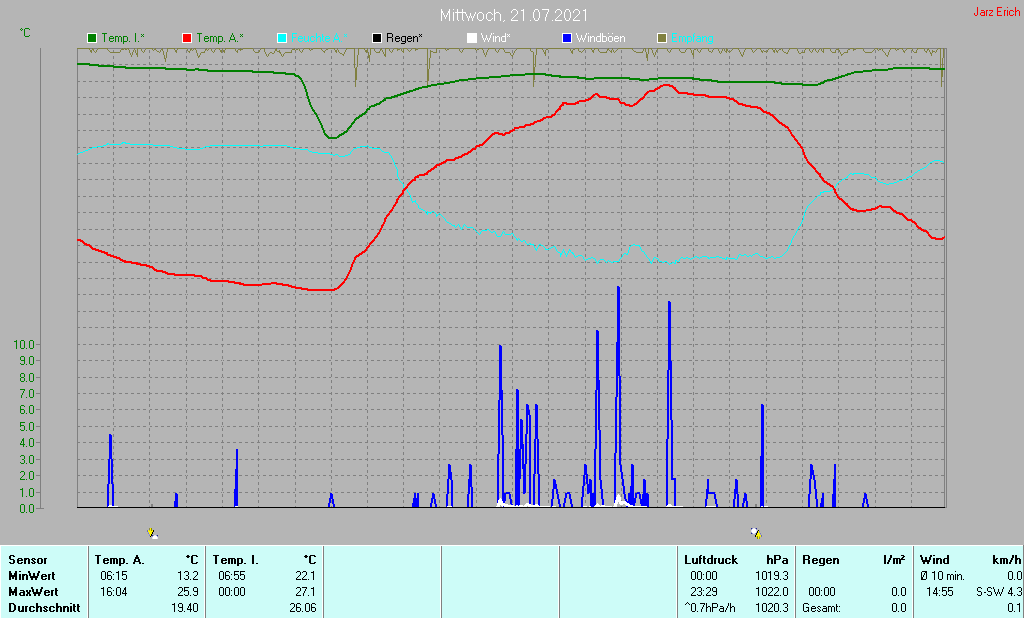Click the 16:04 maximum time value
The image size is (1024, 618).
click(114, 592)
